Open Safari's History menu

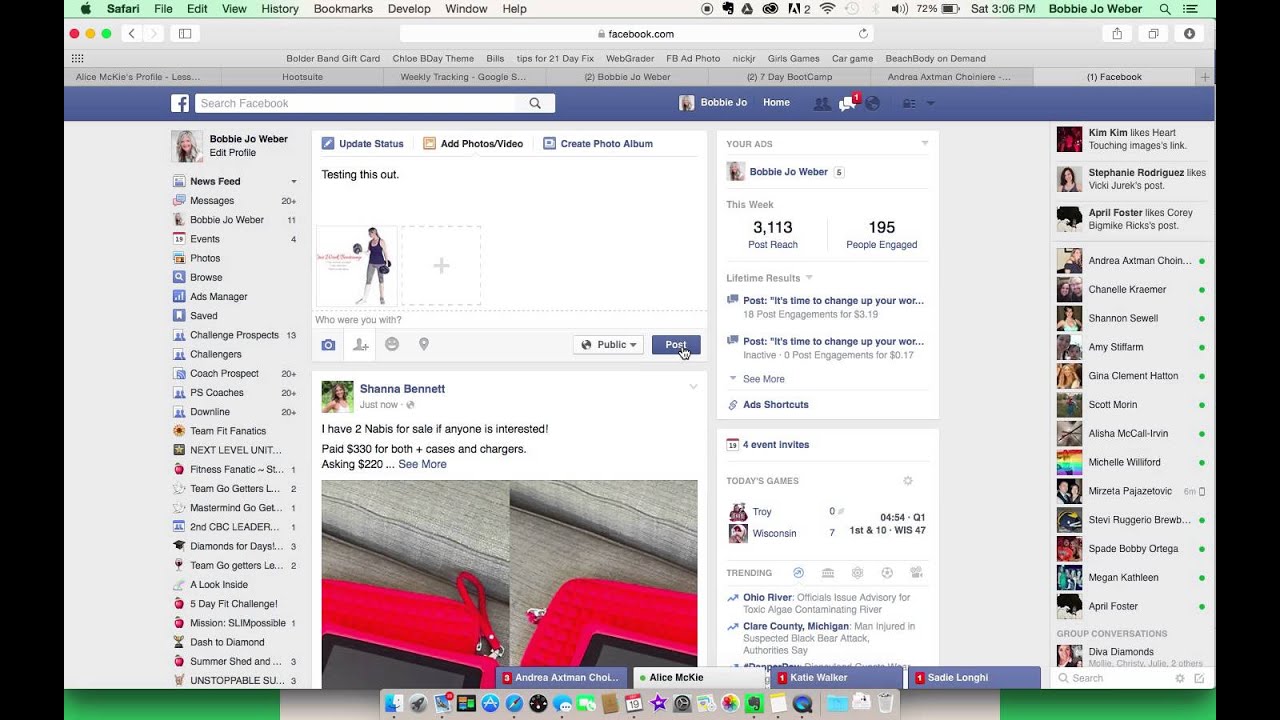[279, 9]
